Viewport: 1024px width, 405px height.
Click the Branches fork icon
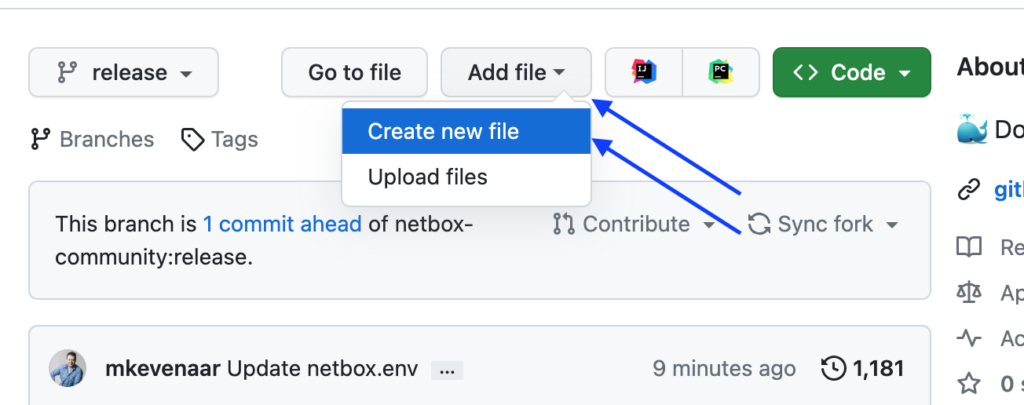coord(41,139)
